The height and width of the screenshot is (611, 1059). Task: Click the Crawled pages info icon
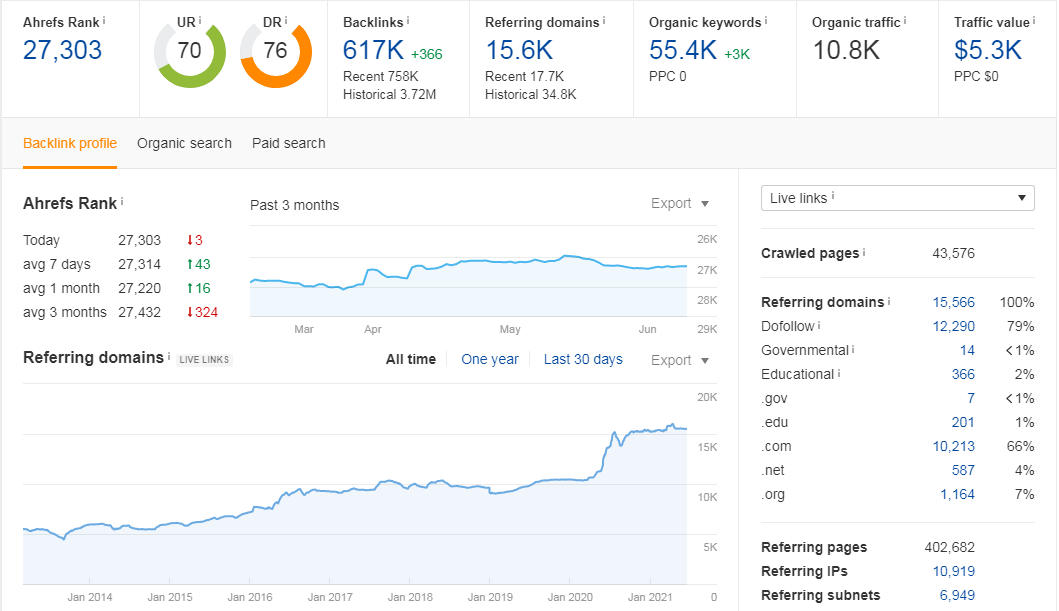point(864,252)
